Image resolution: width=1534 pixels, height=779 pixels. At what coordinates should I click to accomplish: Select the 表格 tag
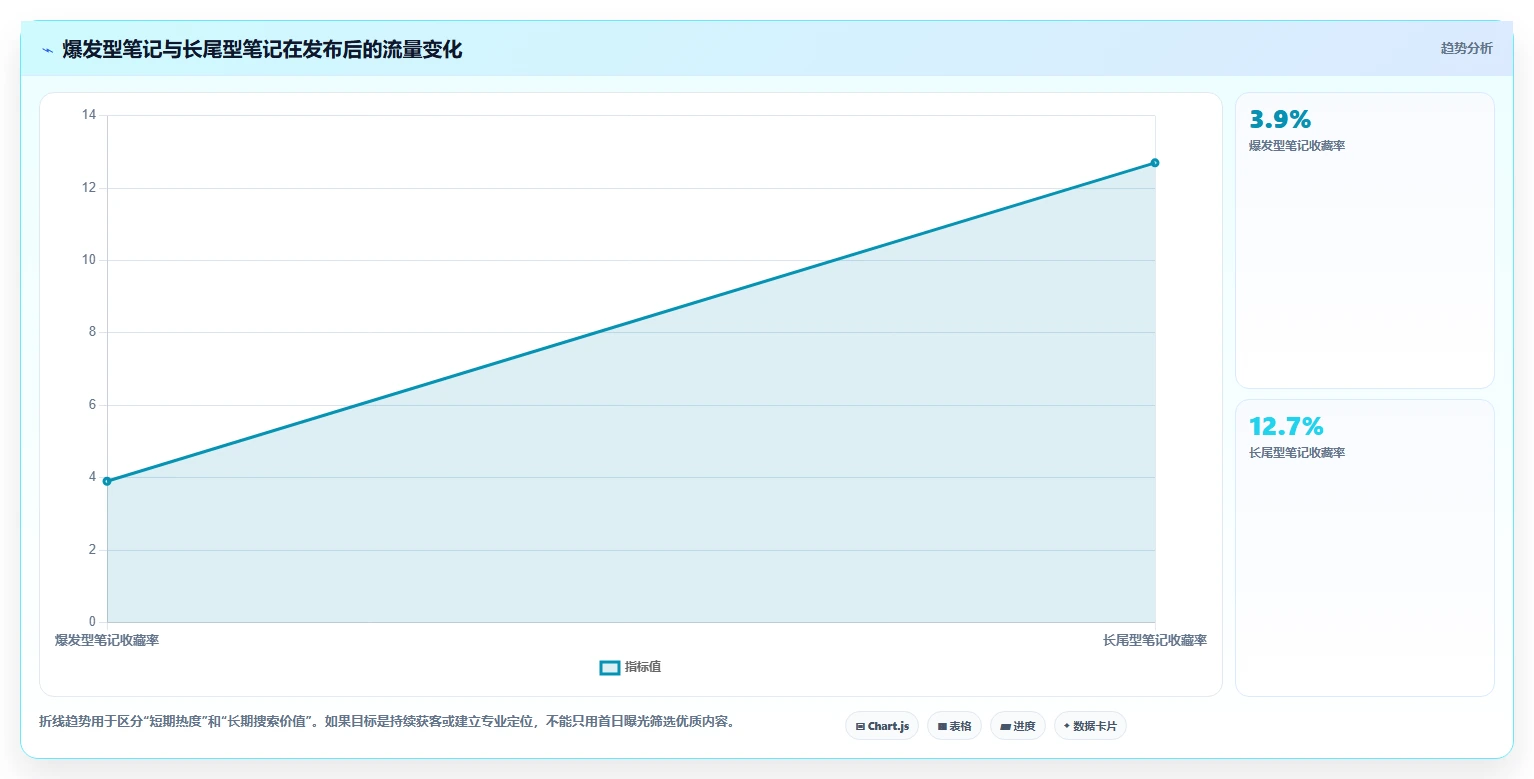954,726
